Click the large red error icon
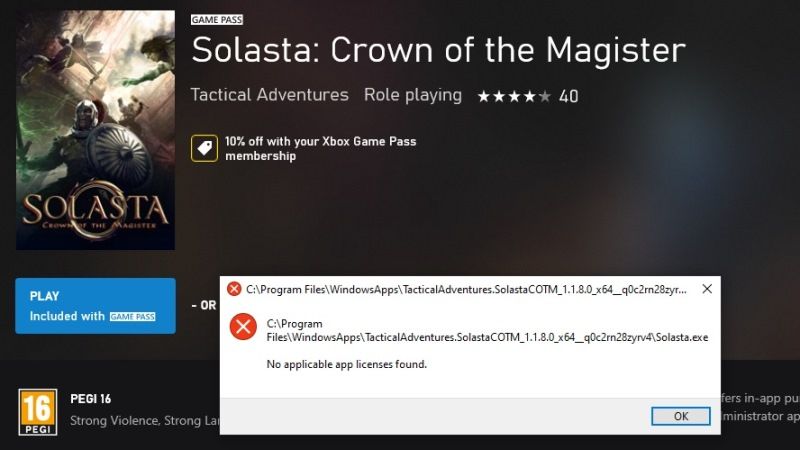800x450 pixels. [x=243, y=327]
